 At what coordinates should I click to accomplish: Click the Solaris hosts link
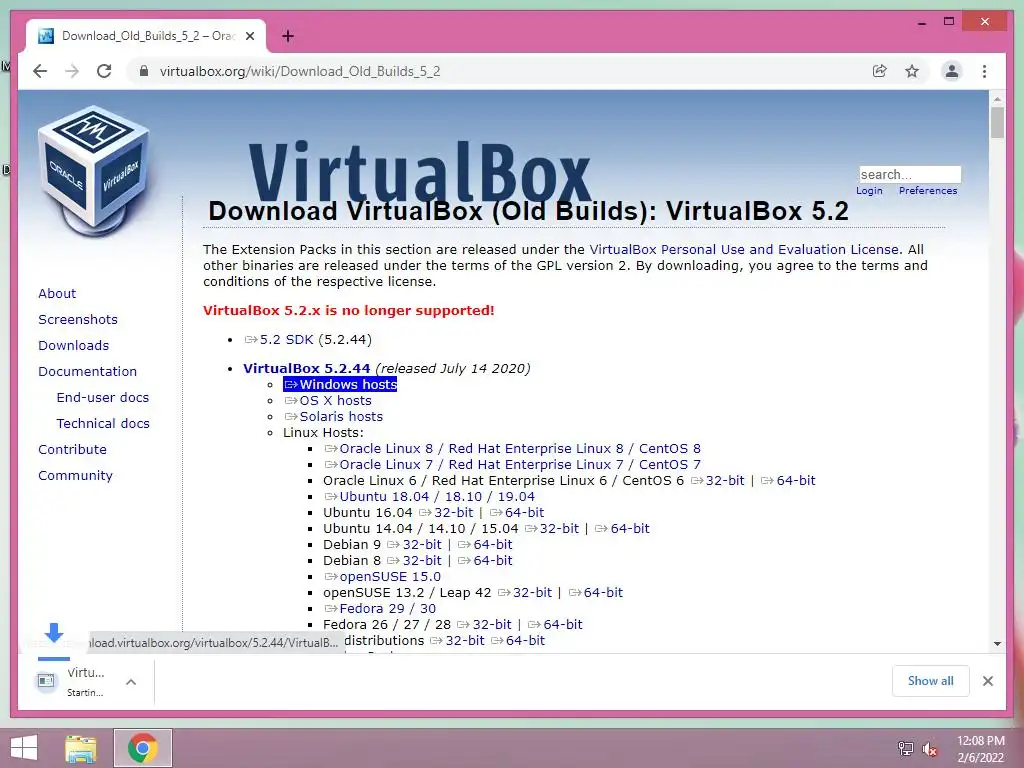(x=334, y=416)
